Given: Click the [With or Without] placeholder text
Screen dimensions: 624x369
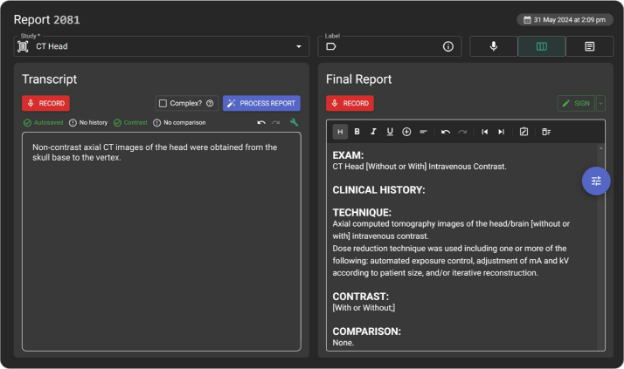Looking at the screenshot, I should [x=364, y=308].
